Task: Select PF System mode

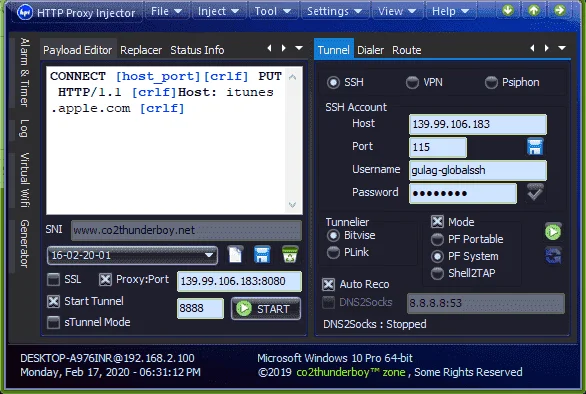Action: tap(465, 256)
